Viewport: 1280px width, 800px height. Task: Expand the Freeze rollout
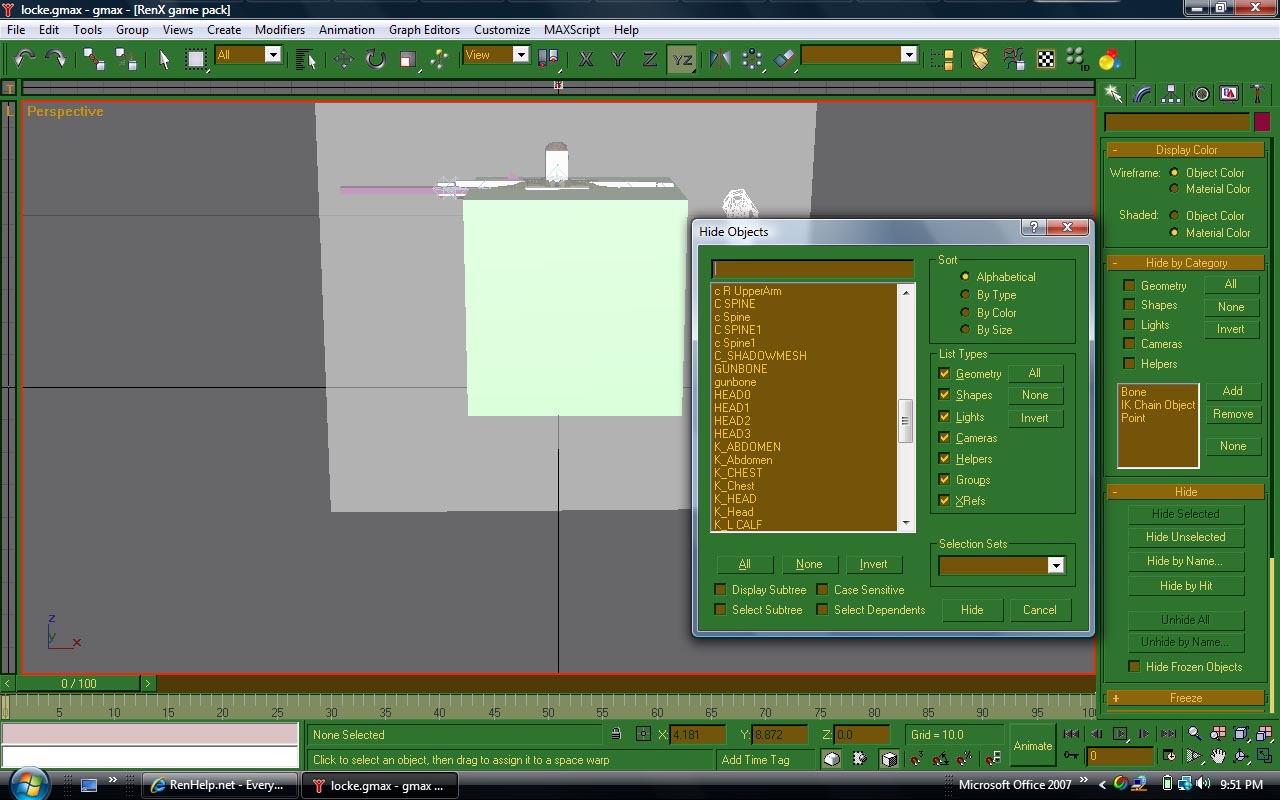(x=1185, y=698)
